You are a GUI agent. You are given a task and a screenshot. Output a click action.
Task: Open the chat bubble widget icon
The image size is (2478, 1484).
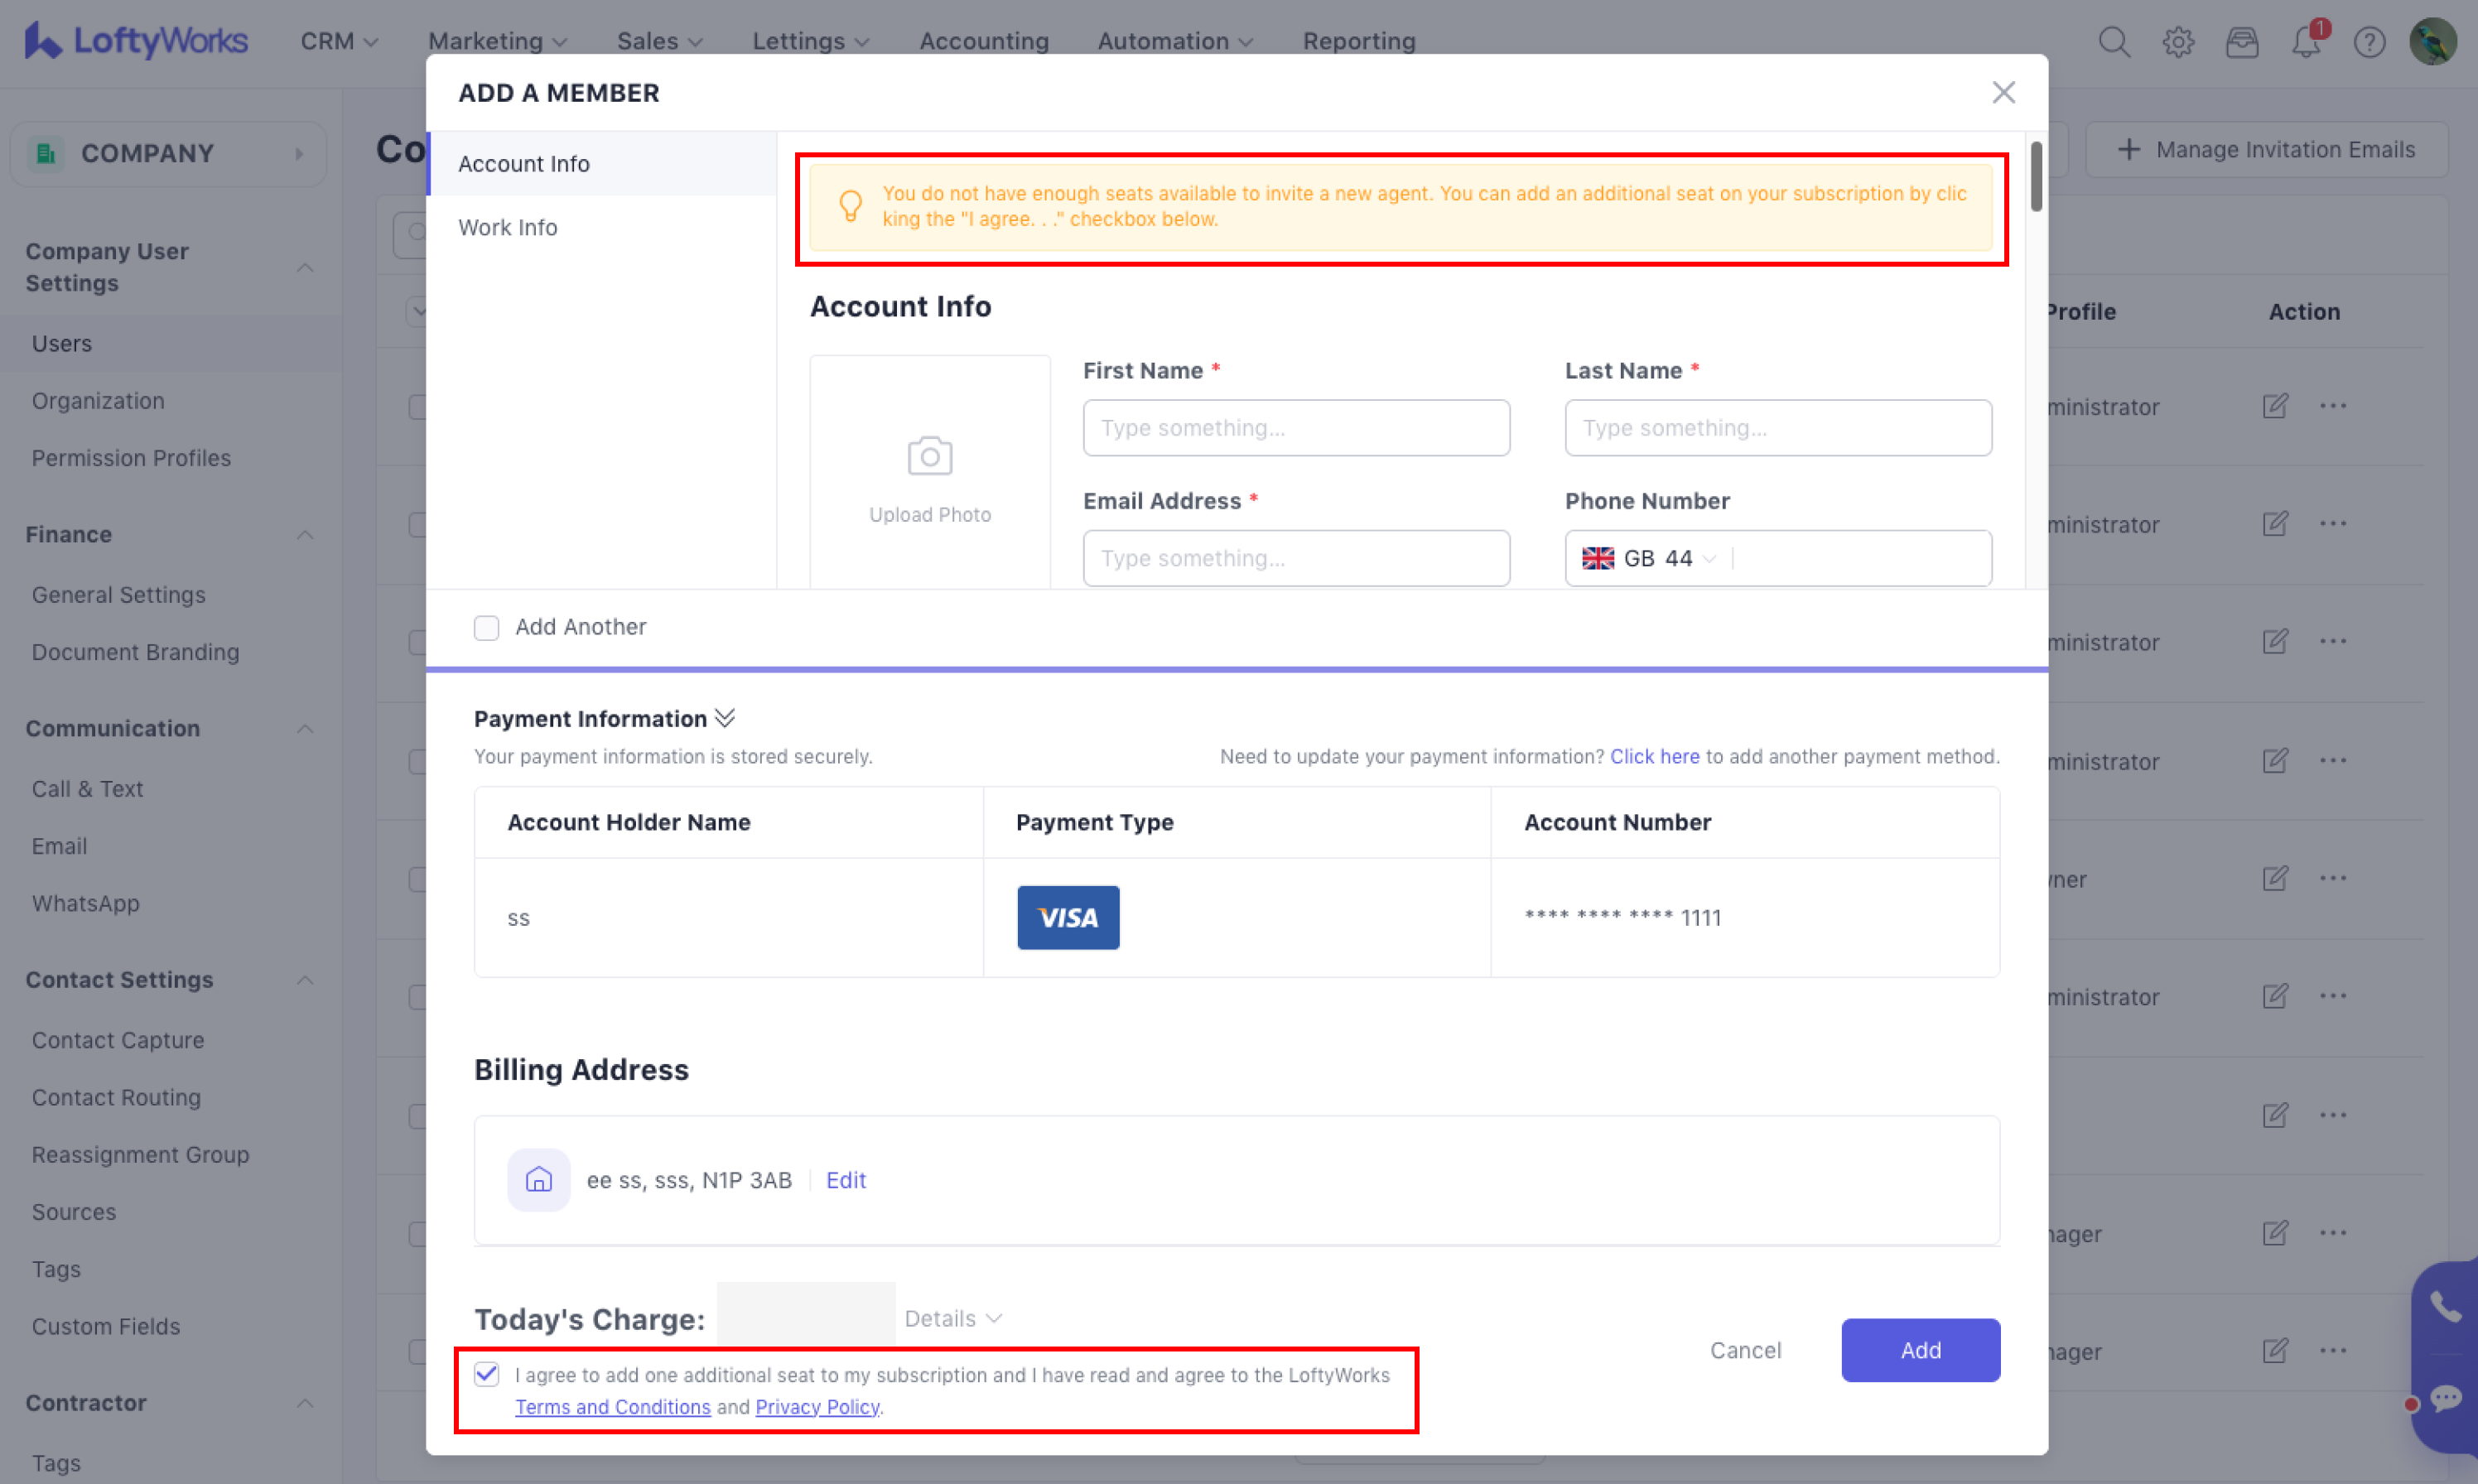pos(2445,1397)
